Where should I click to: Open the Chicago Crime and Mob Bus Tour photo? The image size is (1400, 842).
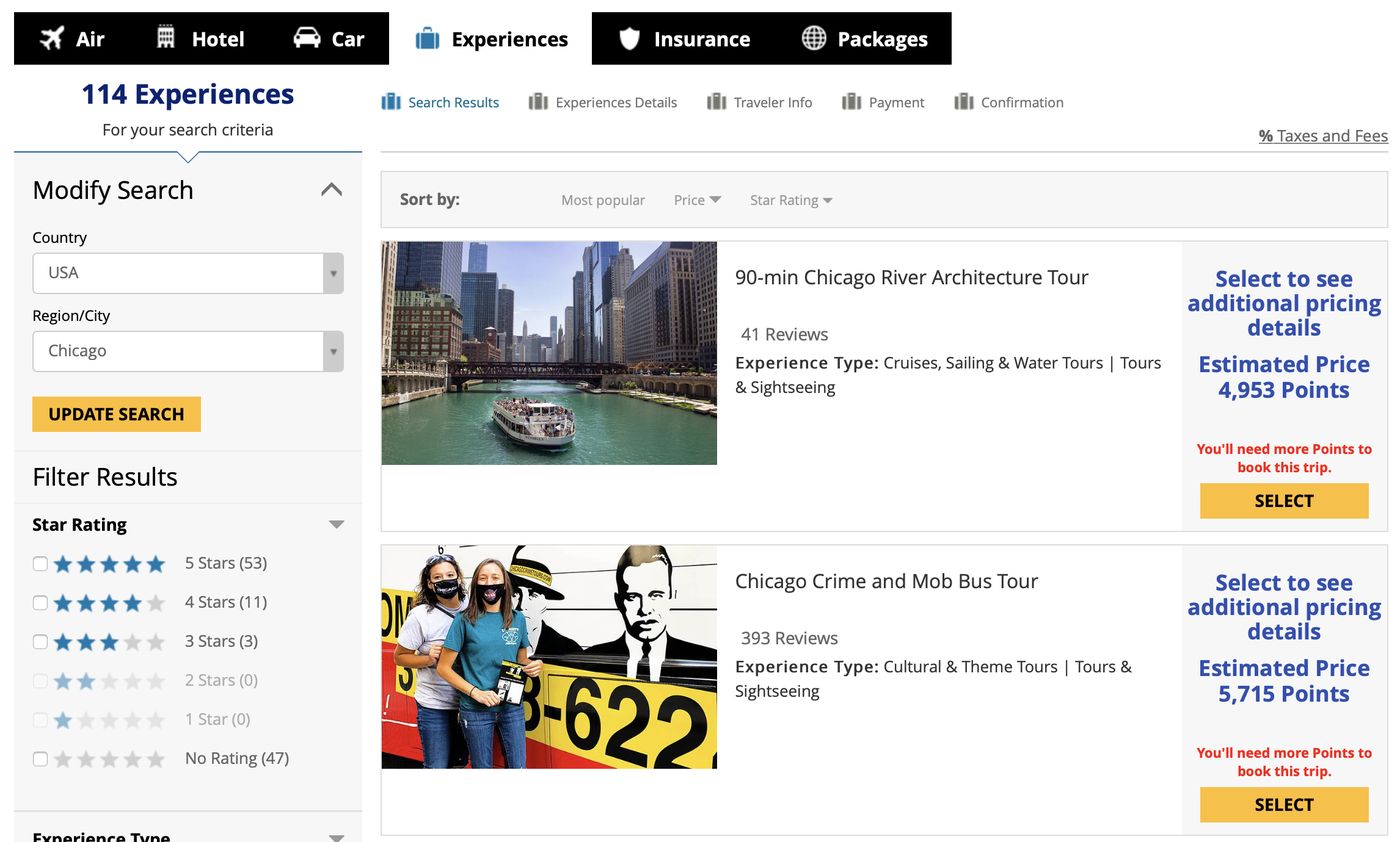tap(549, 657)
